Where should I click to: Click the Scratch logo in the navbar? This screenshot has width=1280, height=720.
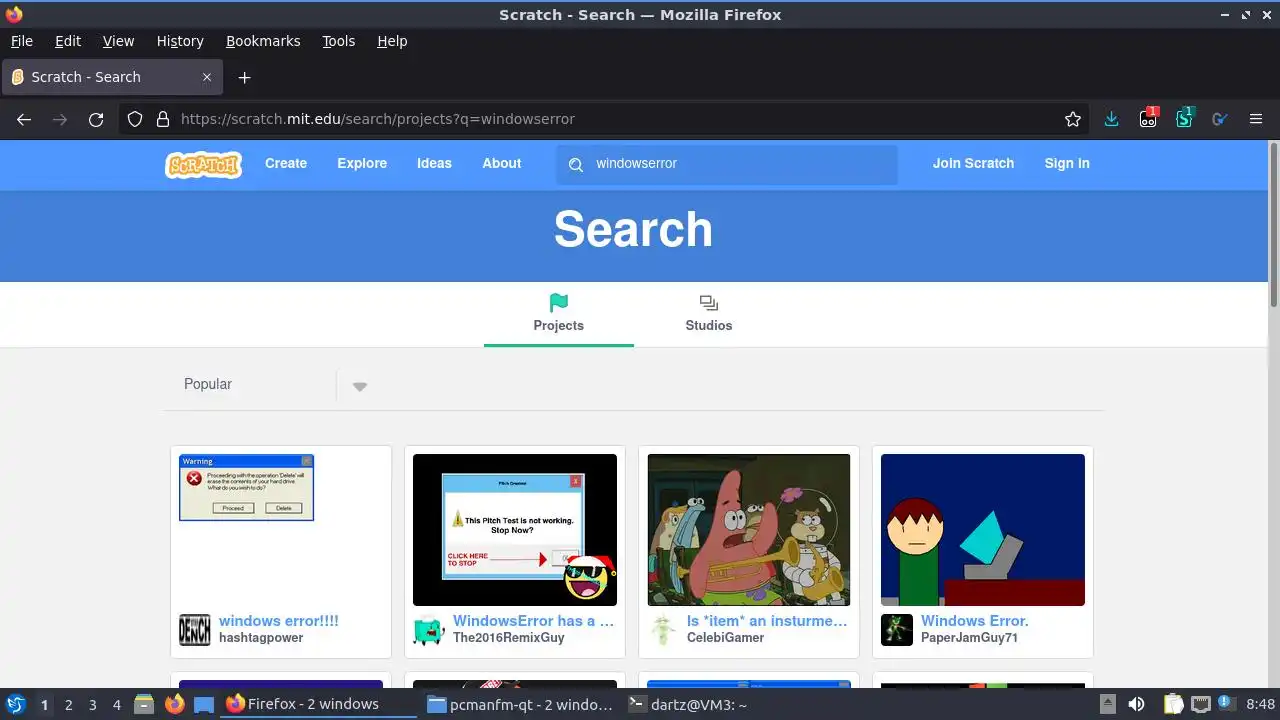203,164
